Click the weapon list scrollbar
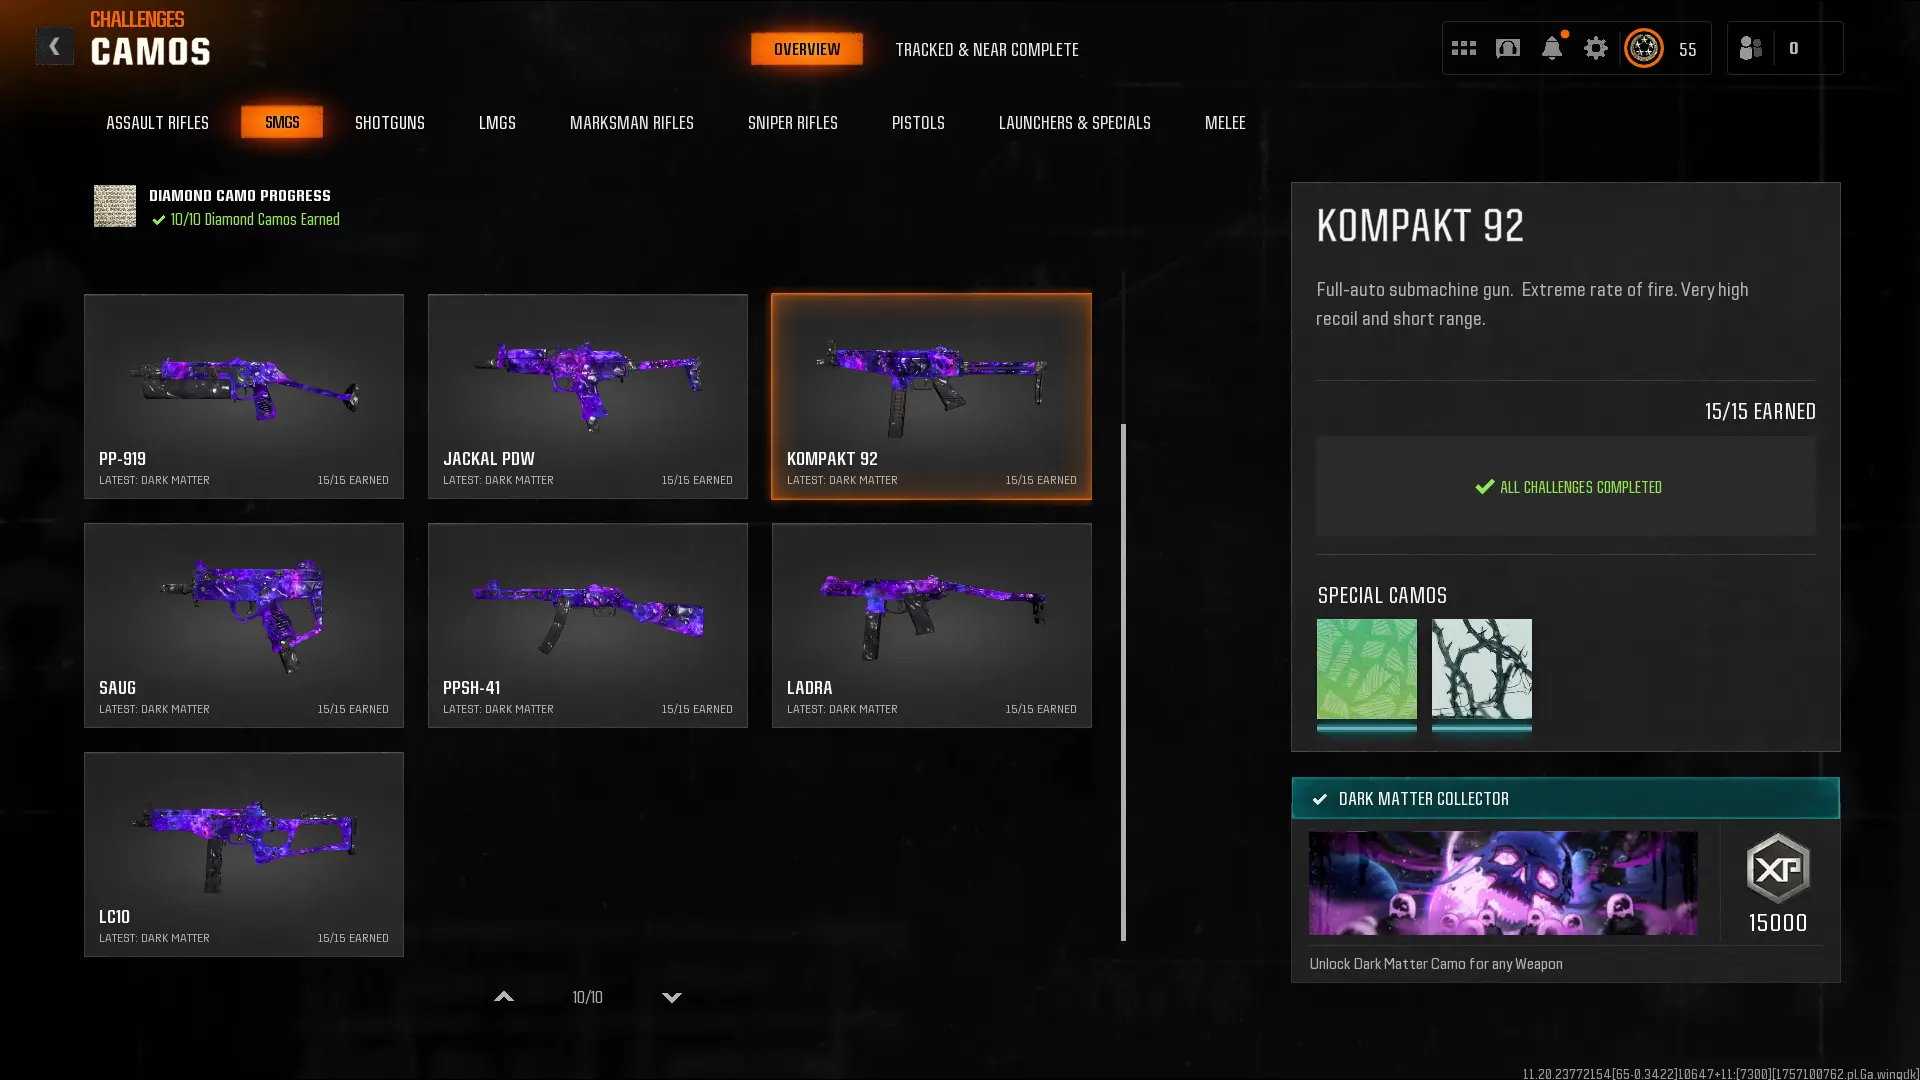 coord(1123,680)
